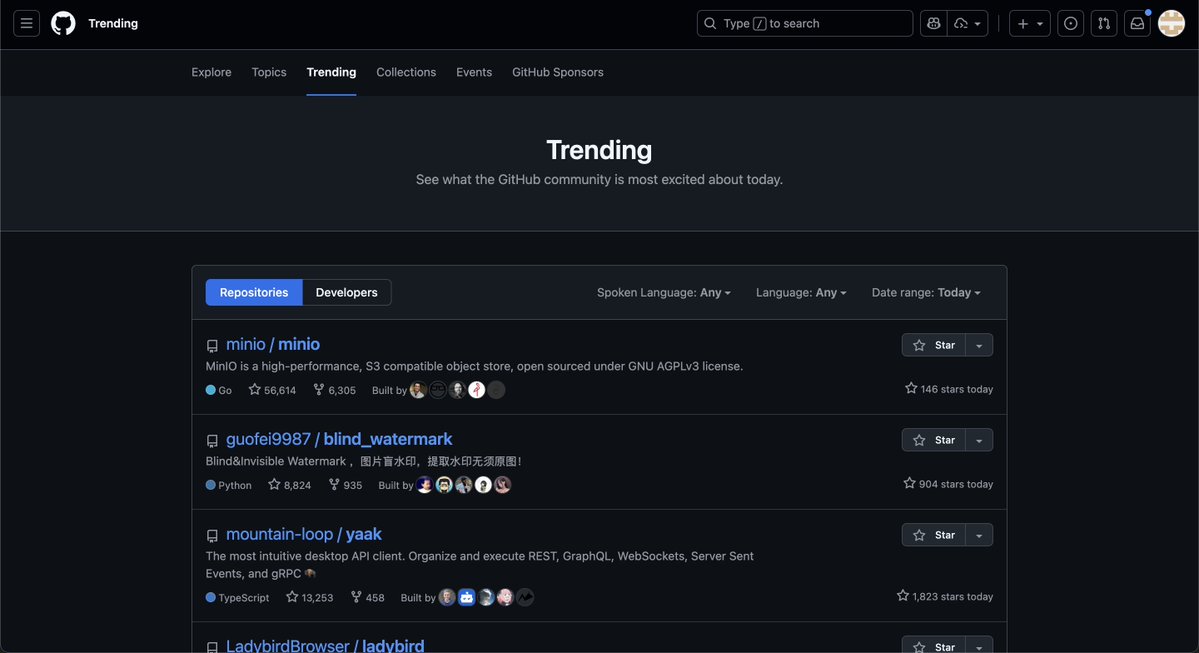Go to the Events tab
The image size is (1199, 653).
[x=474, y=72]
